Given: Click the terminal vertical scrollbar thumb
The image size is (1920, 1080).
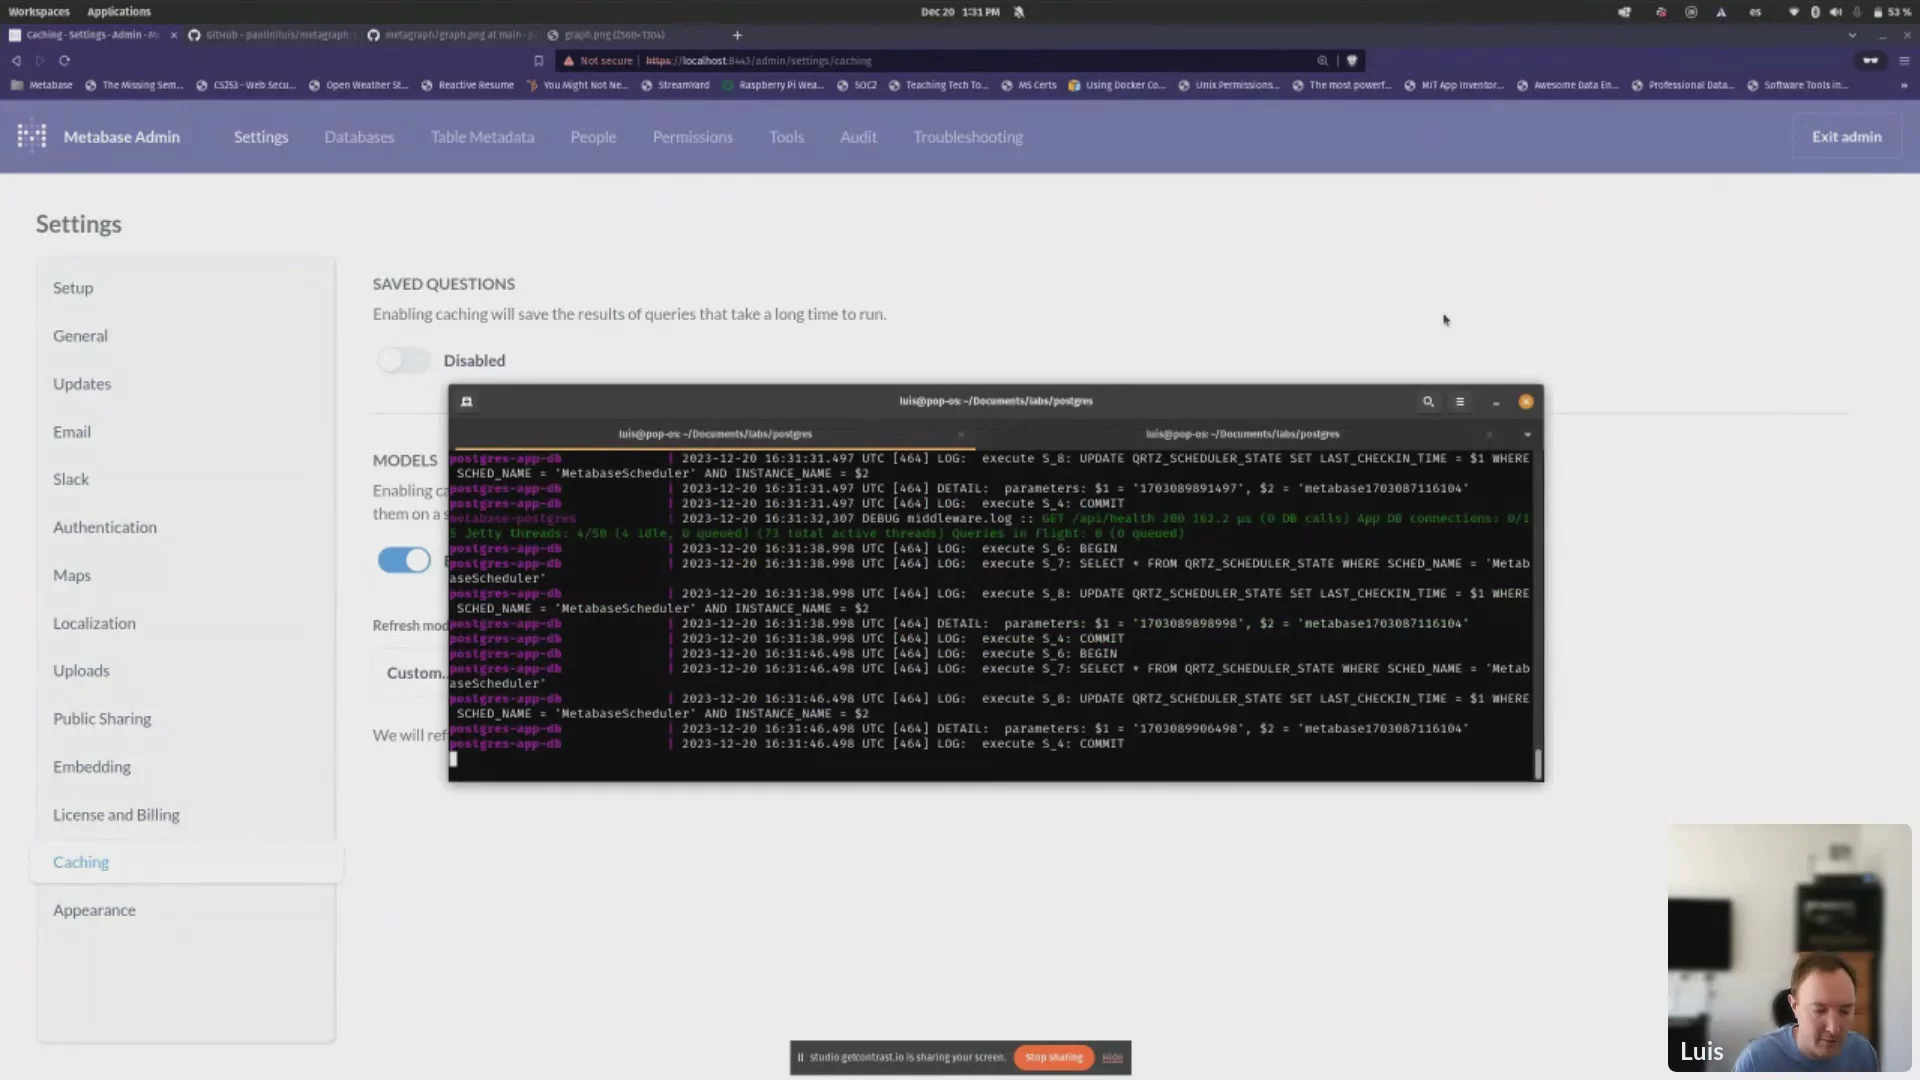Looking at the screenshot, I should tap(1538, 764).
